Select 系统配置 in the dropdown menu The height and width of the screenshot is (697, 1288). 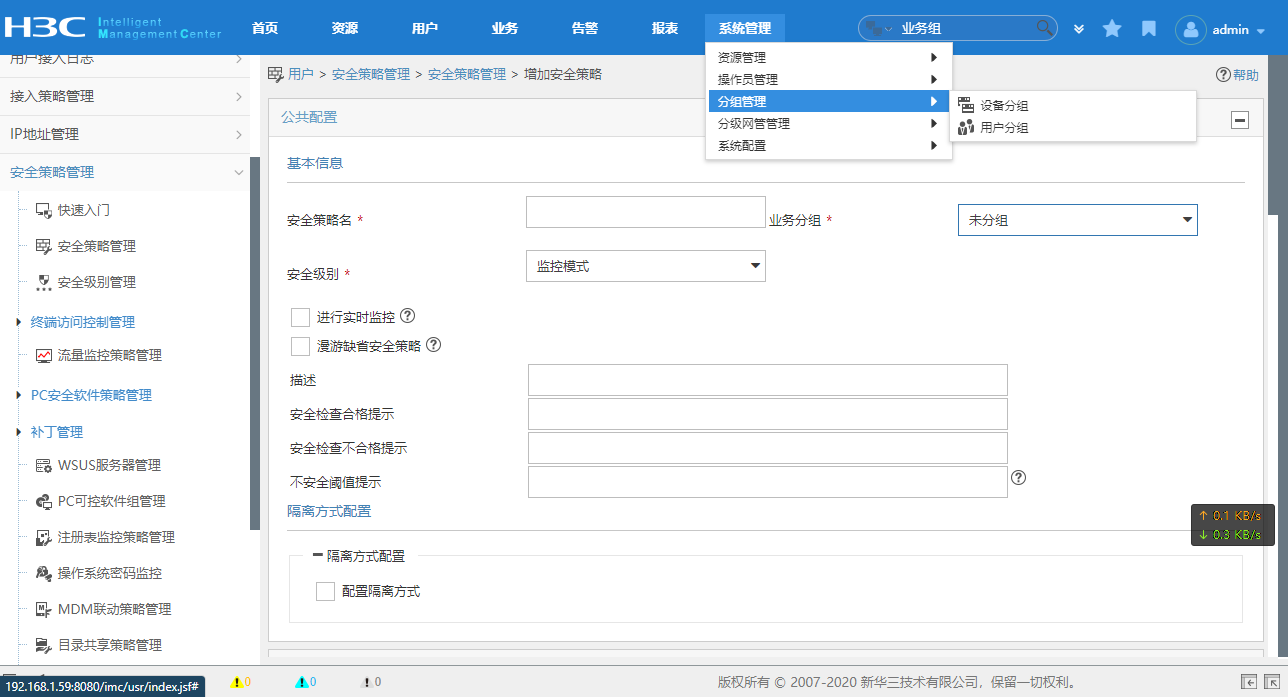(x=742, y=146)
